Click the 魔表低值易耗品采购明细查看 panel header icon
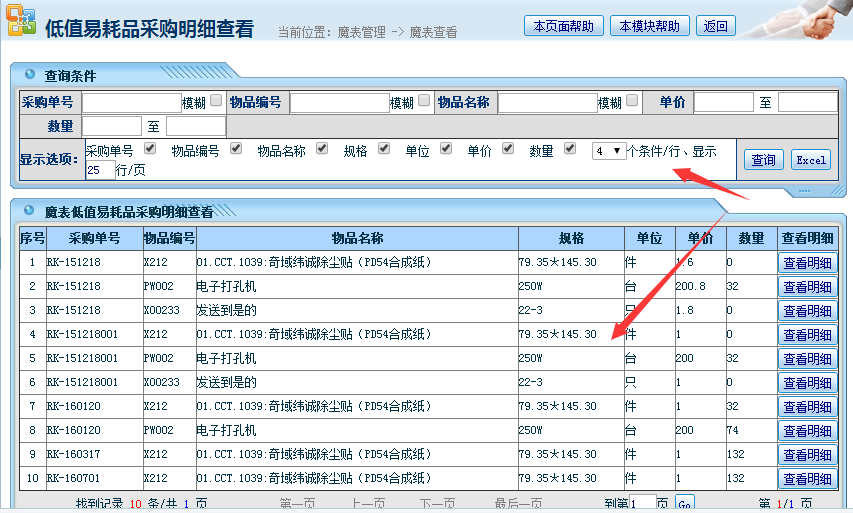 point(29,212)
